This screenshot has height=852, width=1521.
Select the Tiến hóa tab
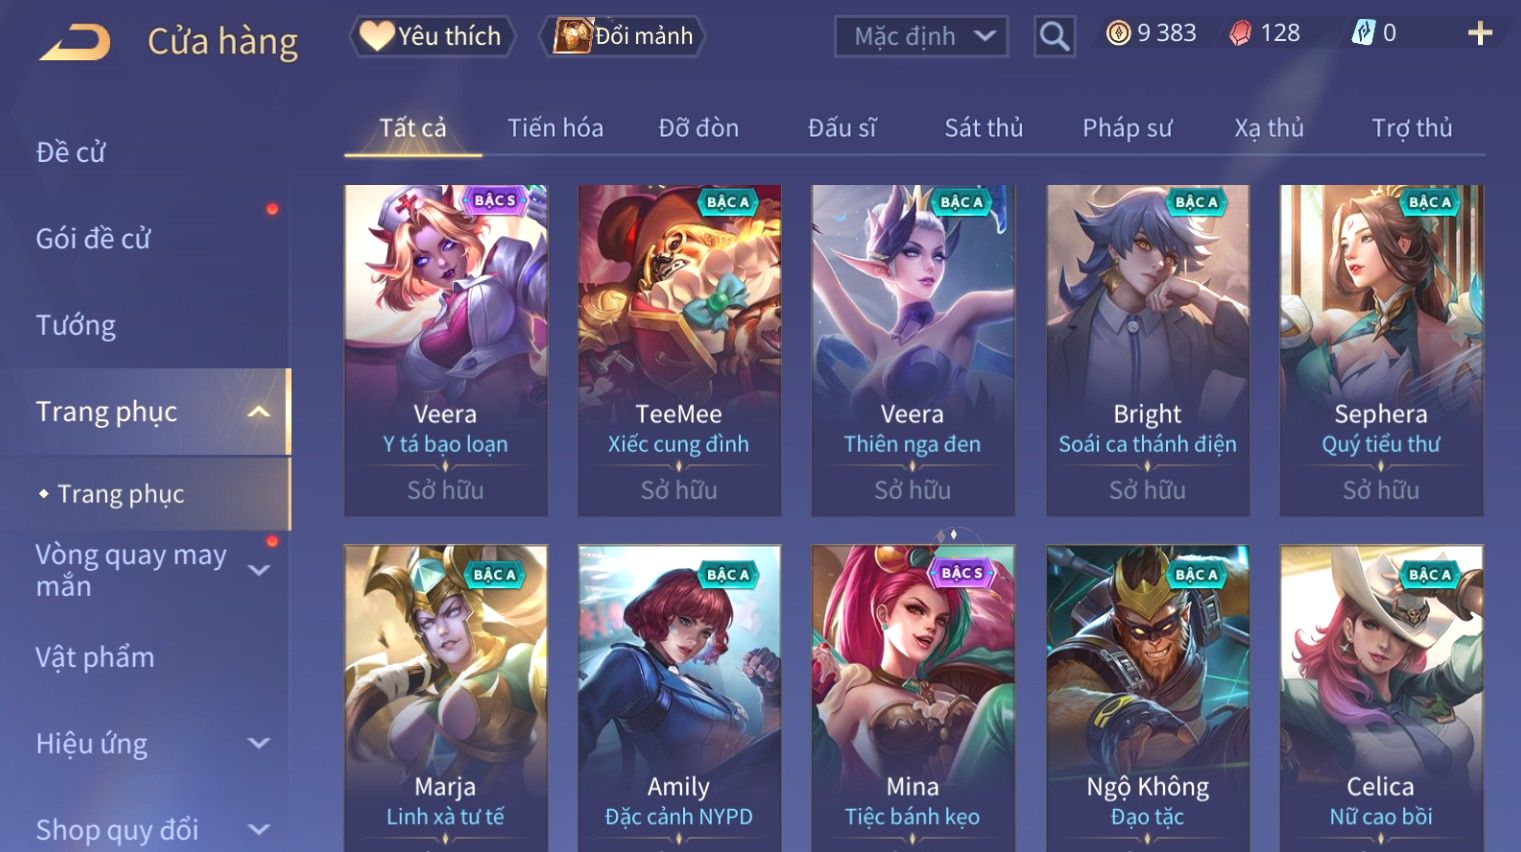coord(555,128)
